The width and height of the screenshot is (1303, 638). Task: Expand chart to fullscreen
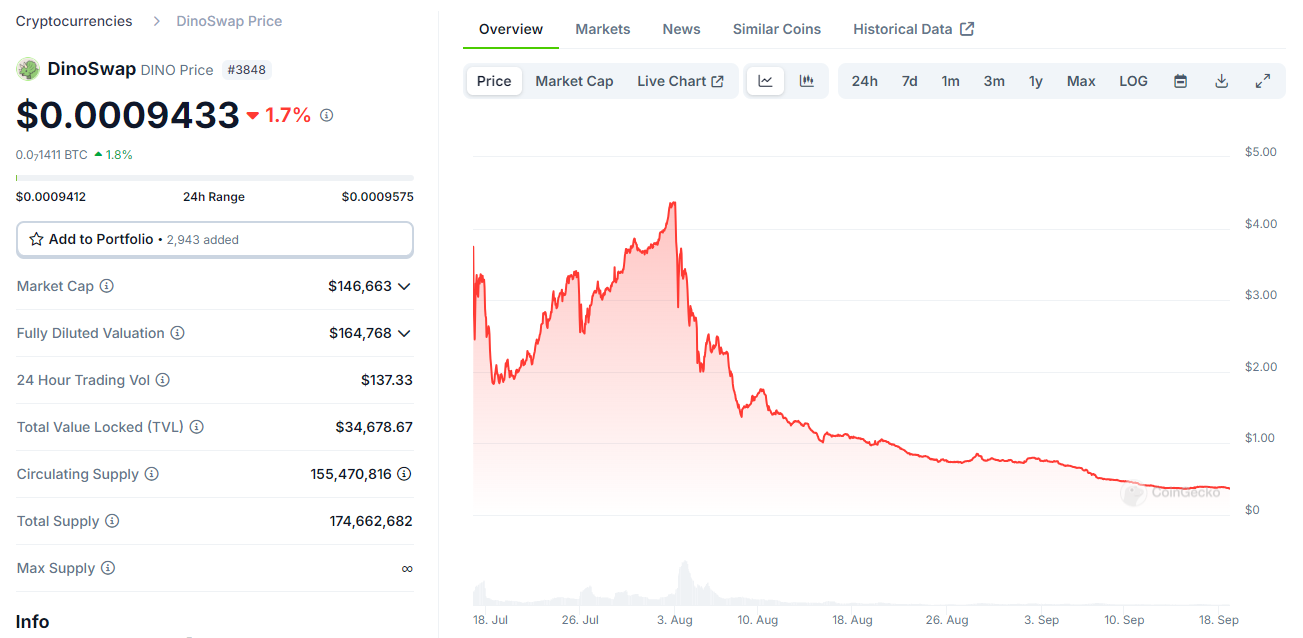1263,81
